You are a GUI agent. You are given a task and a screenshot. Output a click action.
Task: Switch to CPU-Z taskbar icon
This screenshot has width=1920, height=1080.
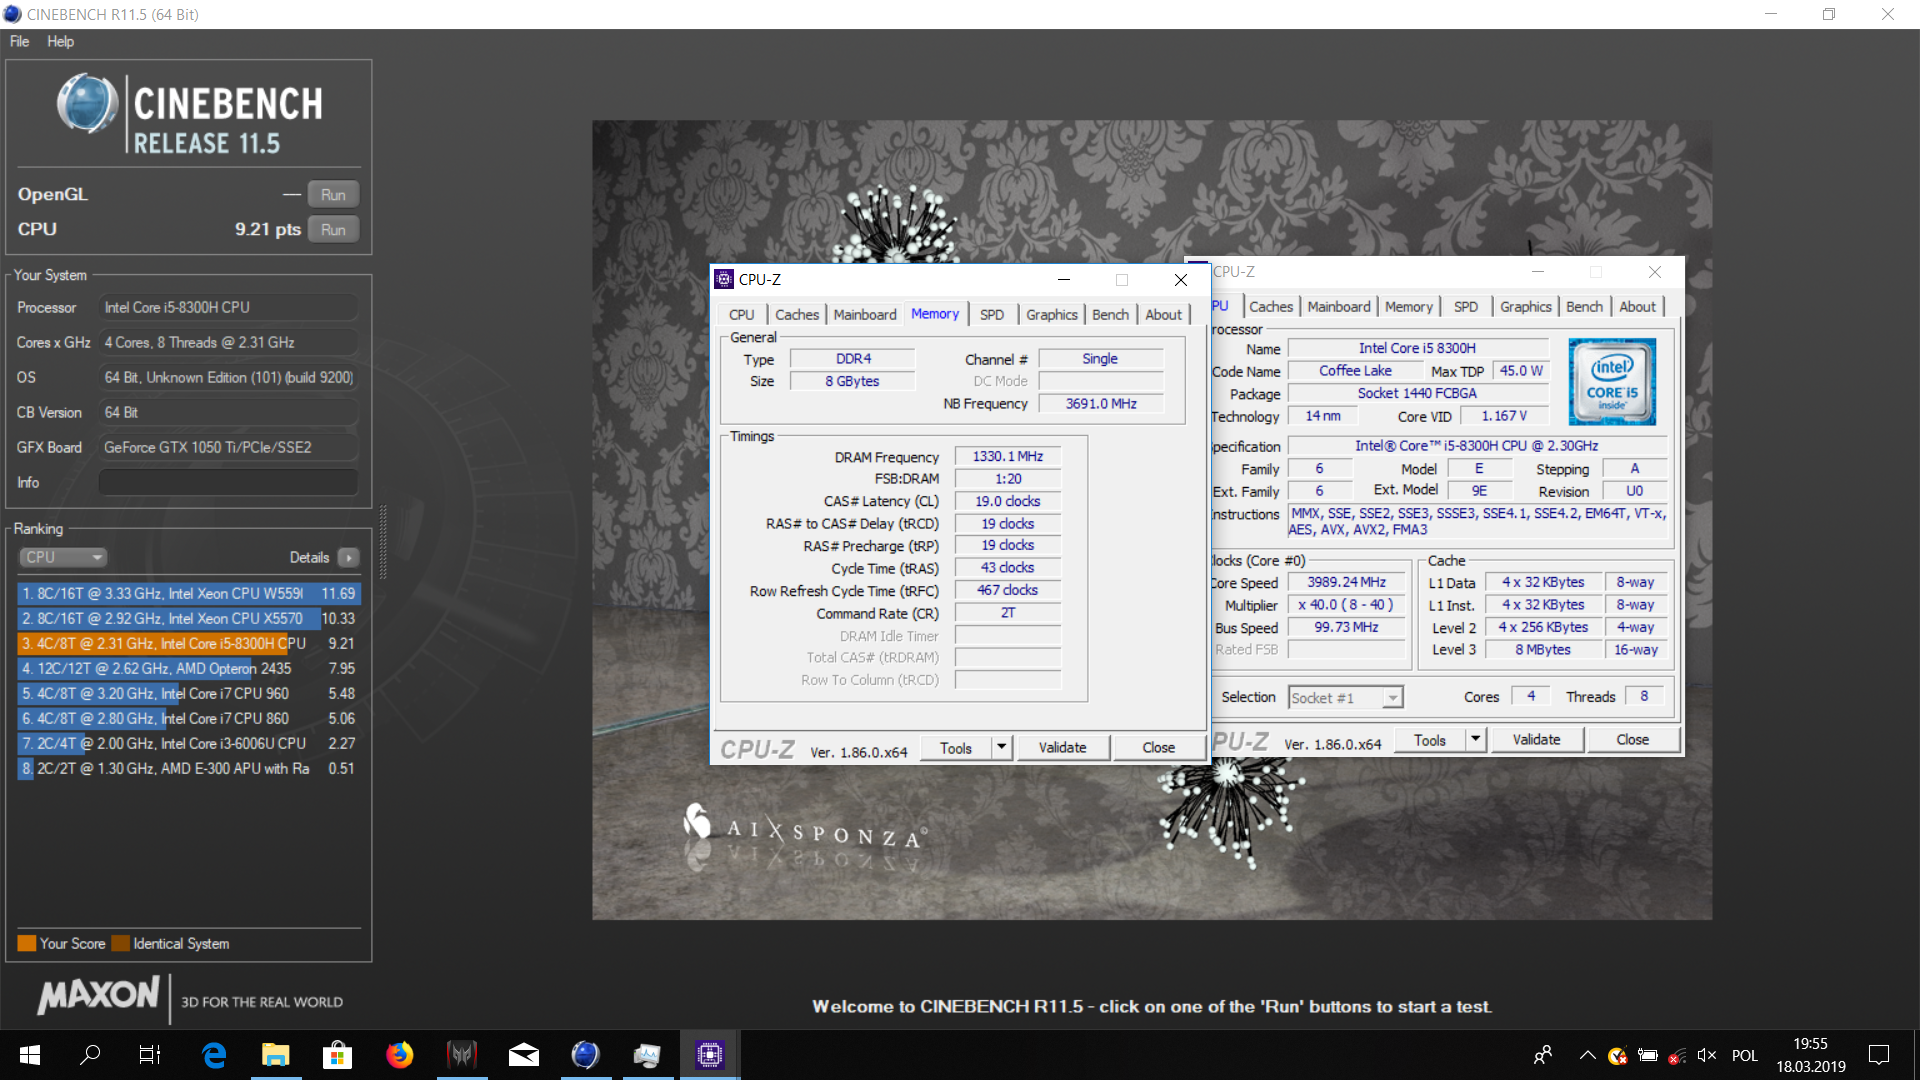[709, 1054]
